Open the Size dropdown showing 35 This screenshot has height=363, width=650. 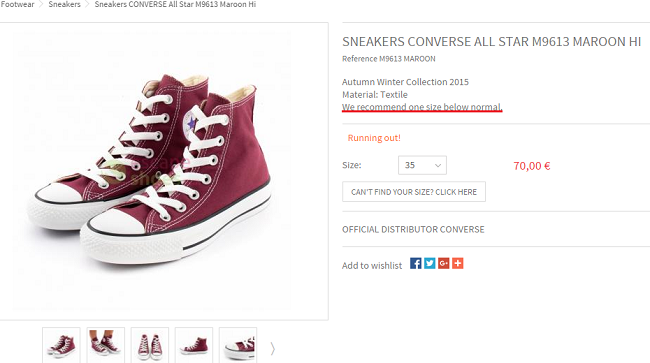422,165
